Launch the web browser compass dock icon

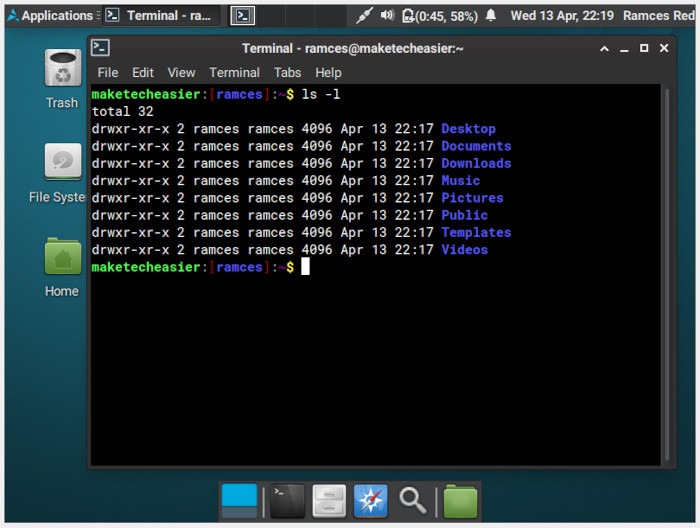(x=371, y=501)
